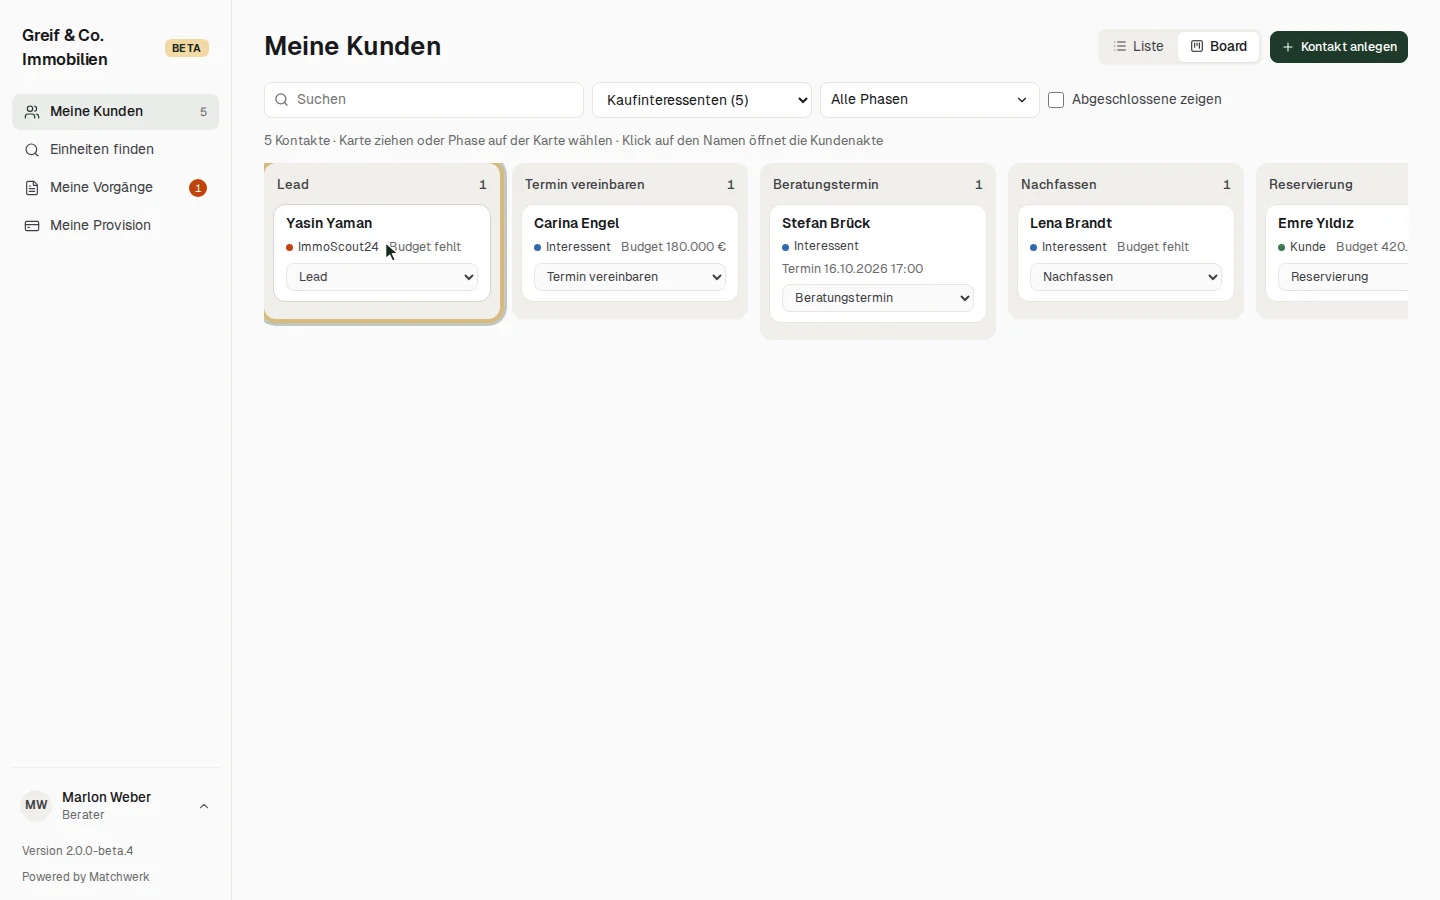Select the Emre Yıldız card in Reservierung
Viewport: 1440px width, 900px height.
click(x=1337, y=253)
